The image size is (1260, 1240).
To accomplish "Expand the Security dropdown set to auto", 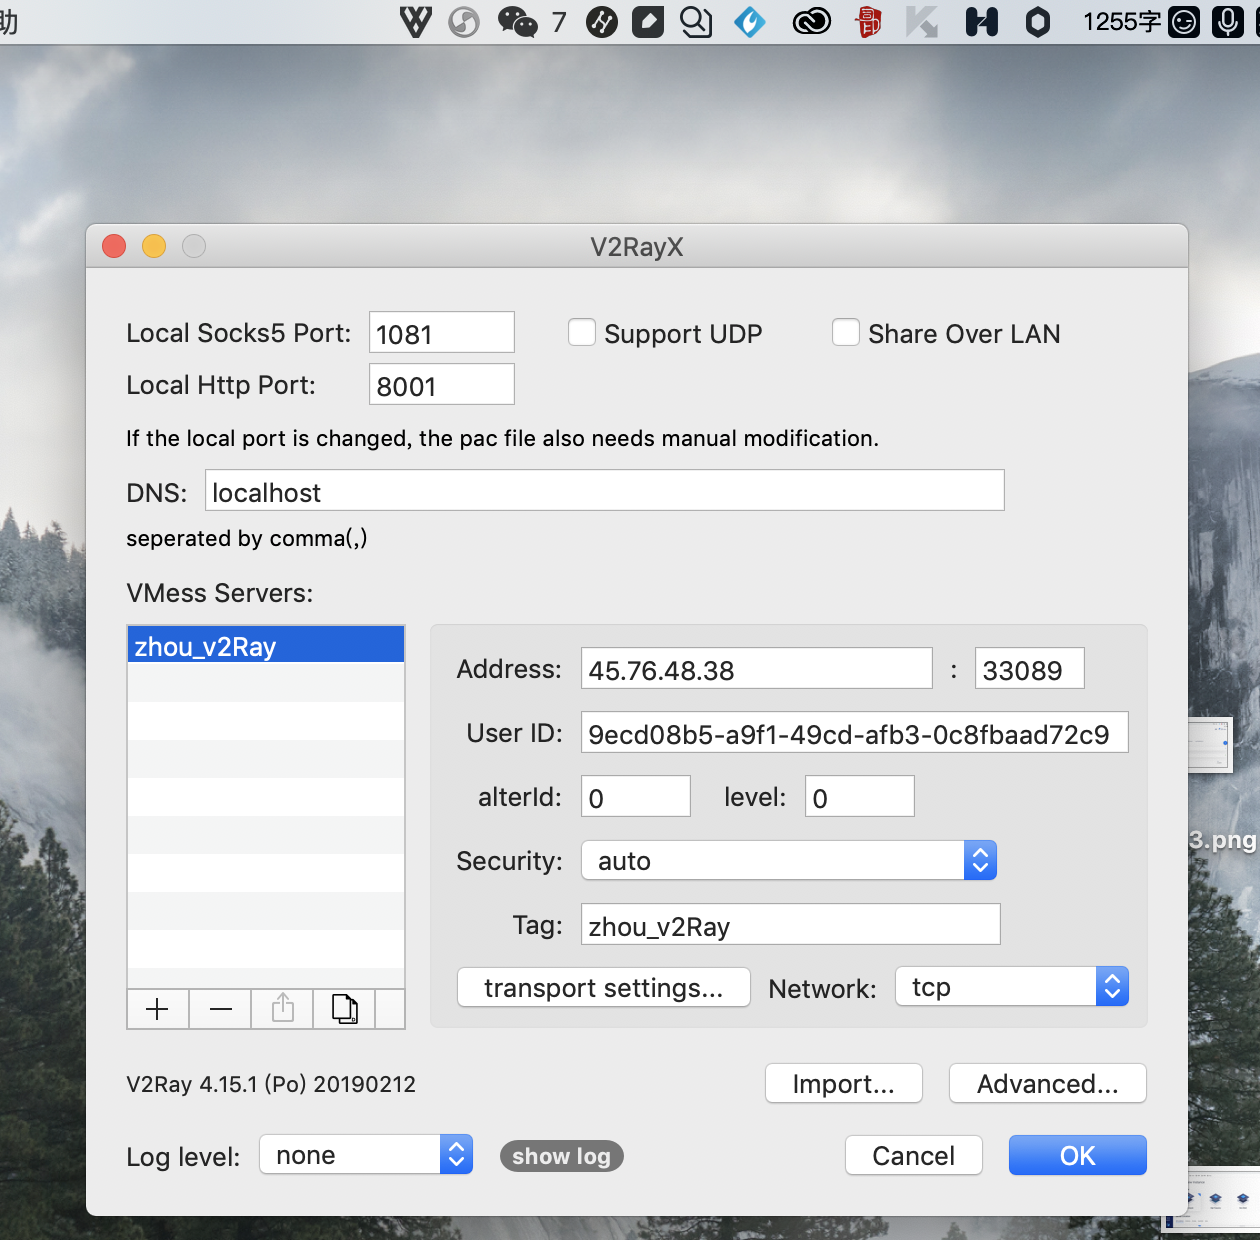I will 788,861.
